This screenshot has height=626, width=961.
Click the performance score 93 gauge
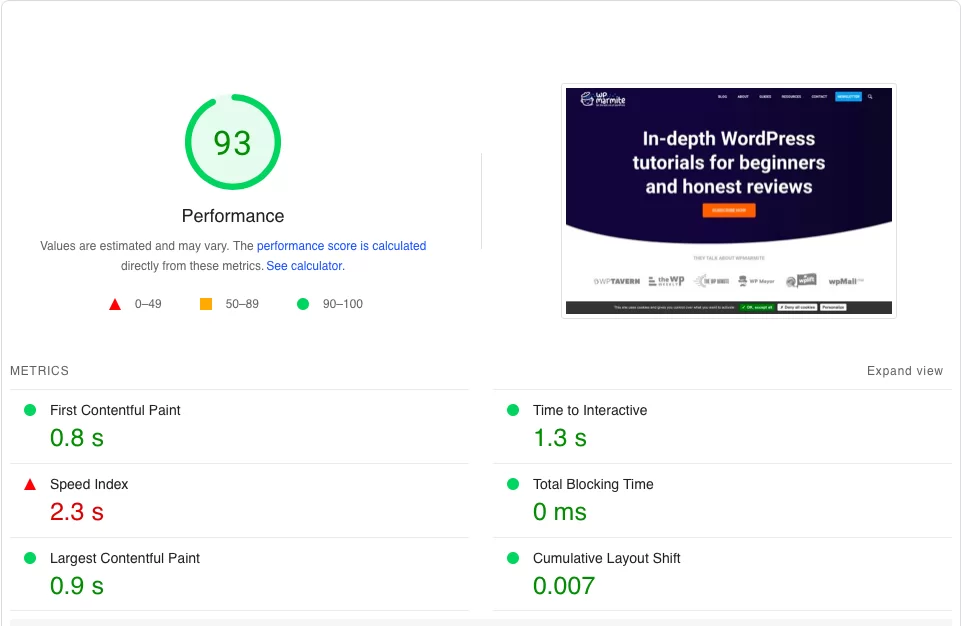[x=233, y=142]
